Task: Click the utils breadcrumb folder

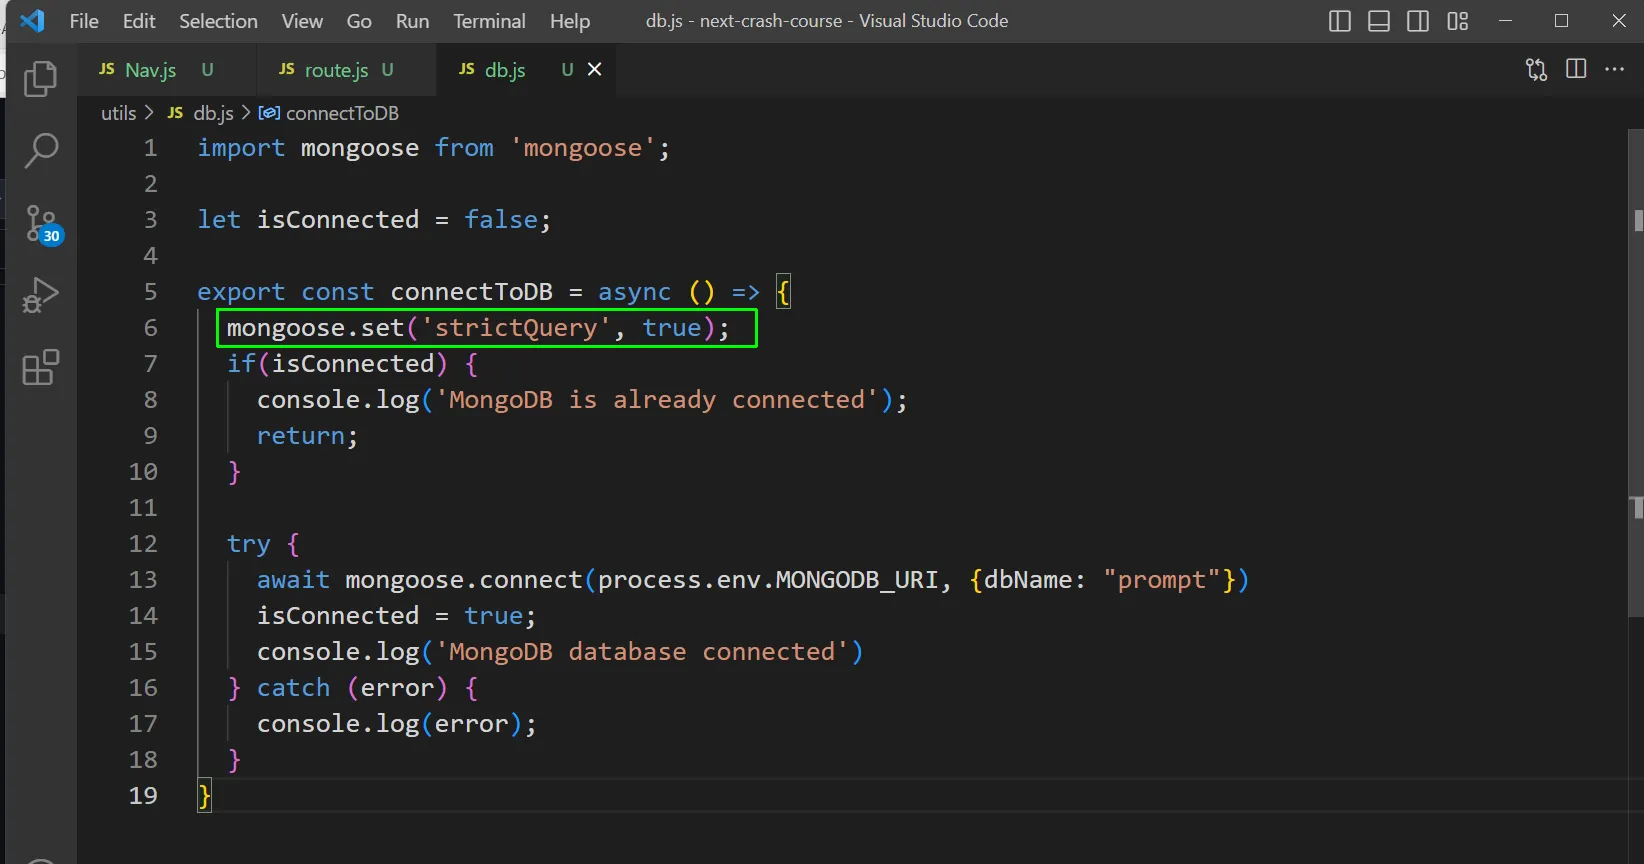Action: (x=118, y=113)
